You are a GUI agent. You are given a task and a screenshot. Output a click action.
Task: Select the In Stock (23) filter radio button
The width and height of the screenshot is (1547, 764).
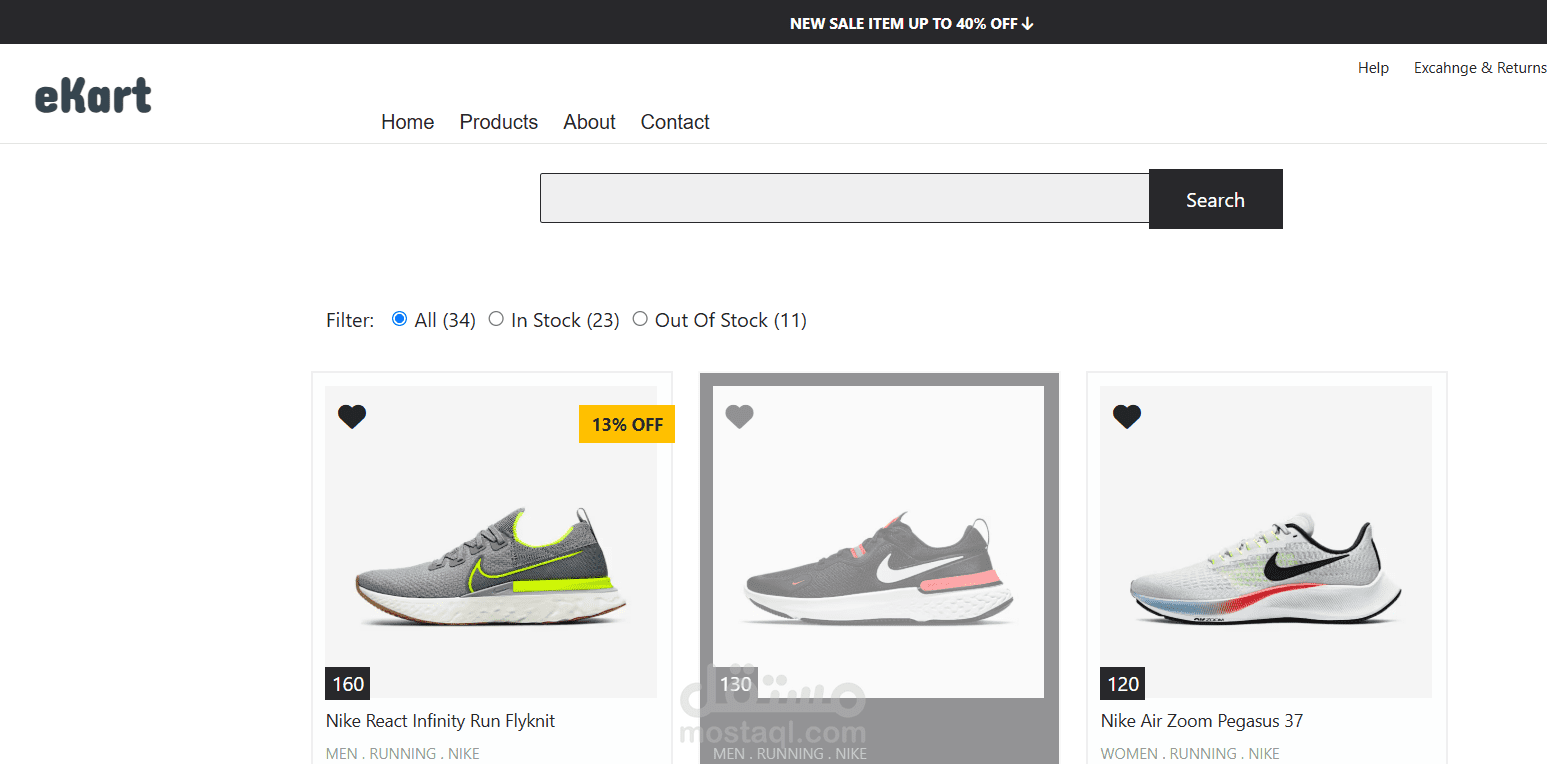pos(496,319)
